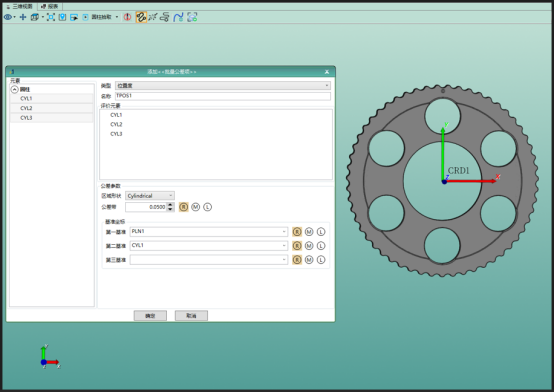Click the red circle with vertical line icon
Screen dimensions: 554x392
[x=128, y=17]
